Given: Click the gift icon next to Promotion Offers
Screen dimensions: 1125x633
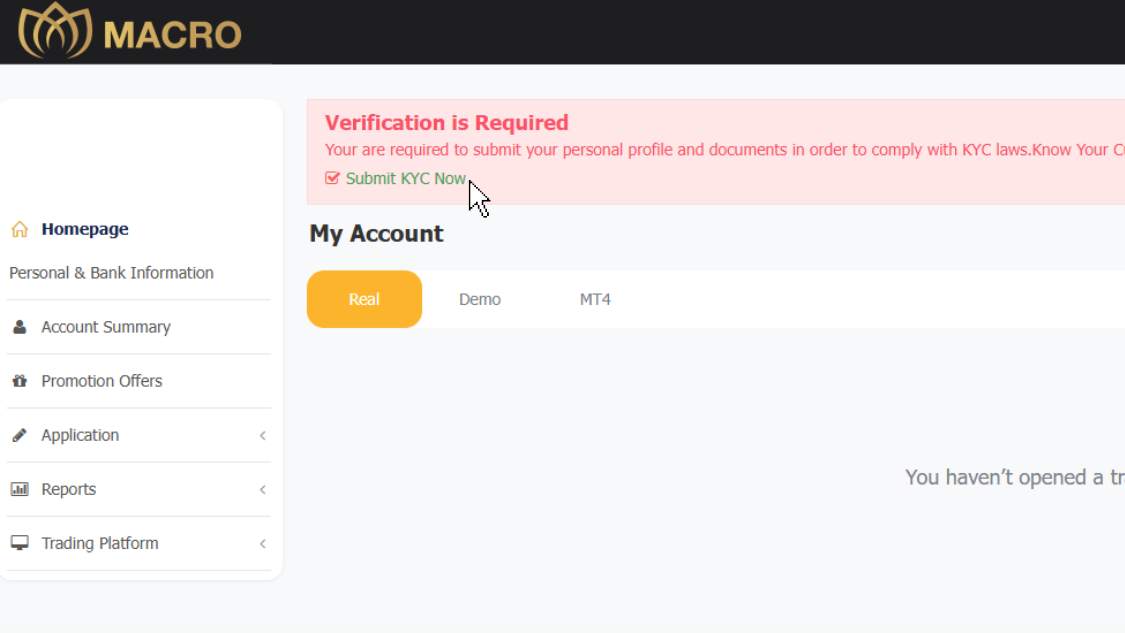Looking at the screenshot, I should click(18, 380).
